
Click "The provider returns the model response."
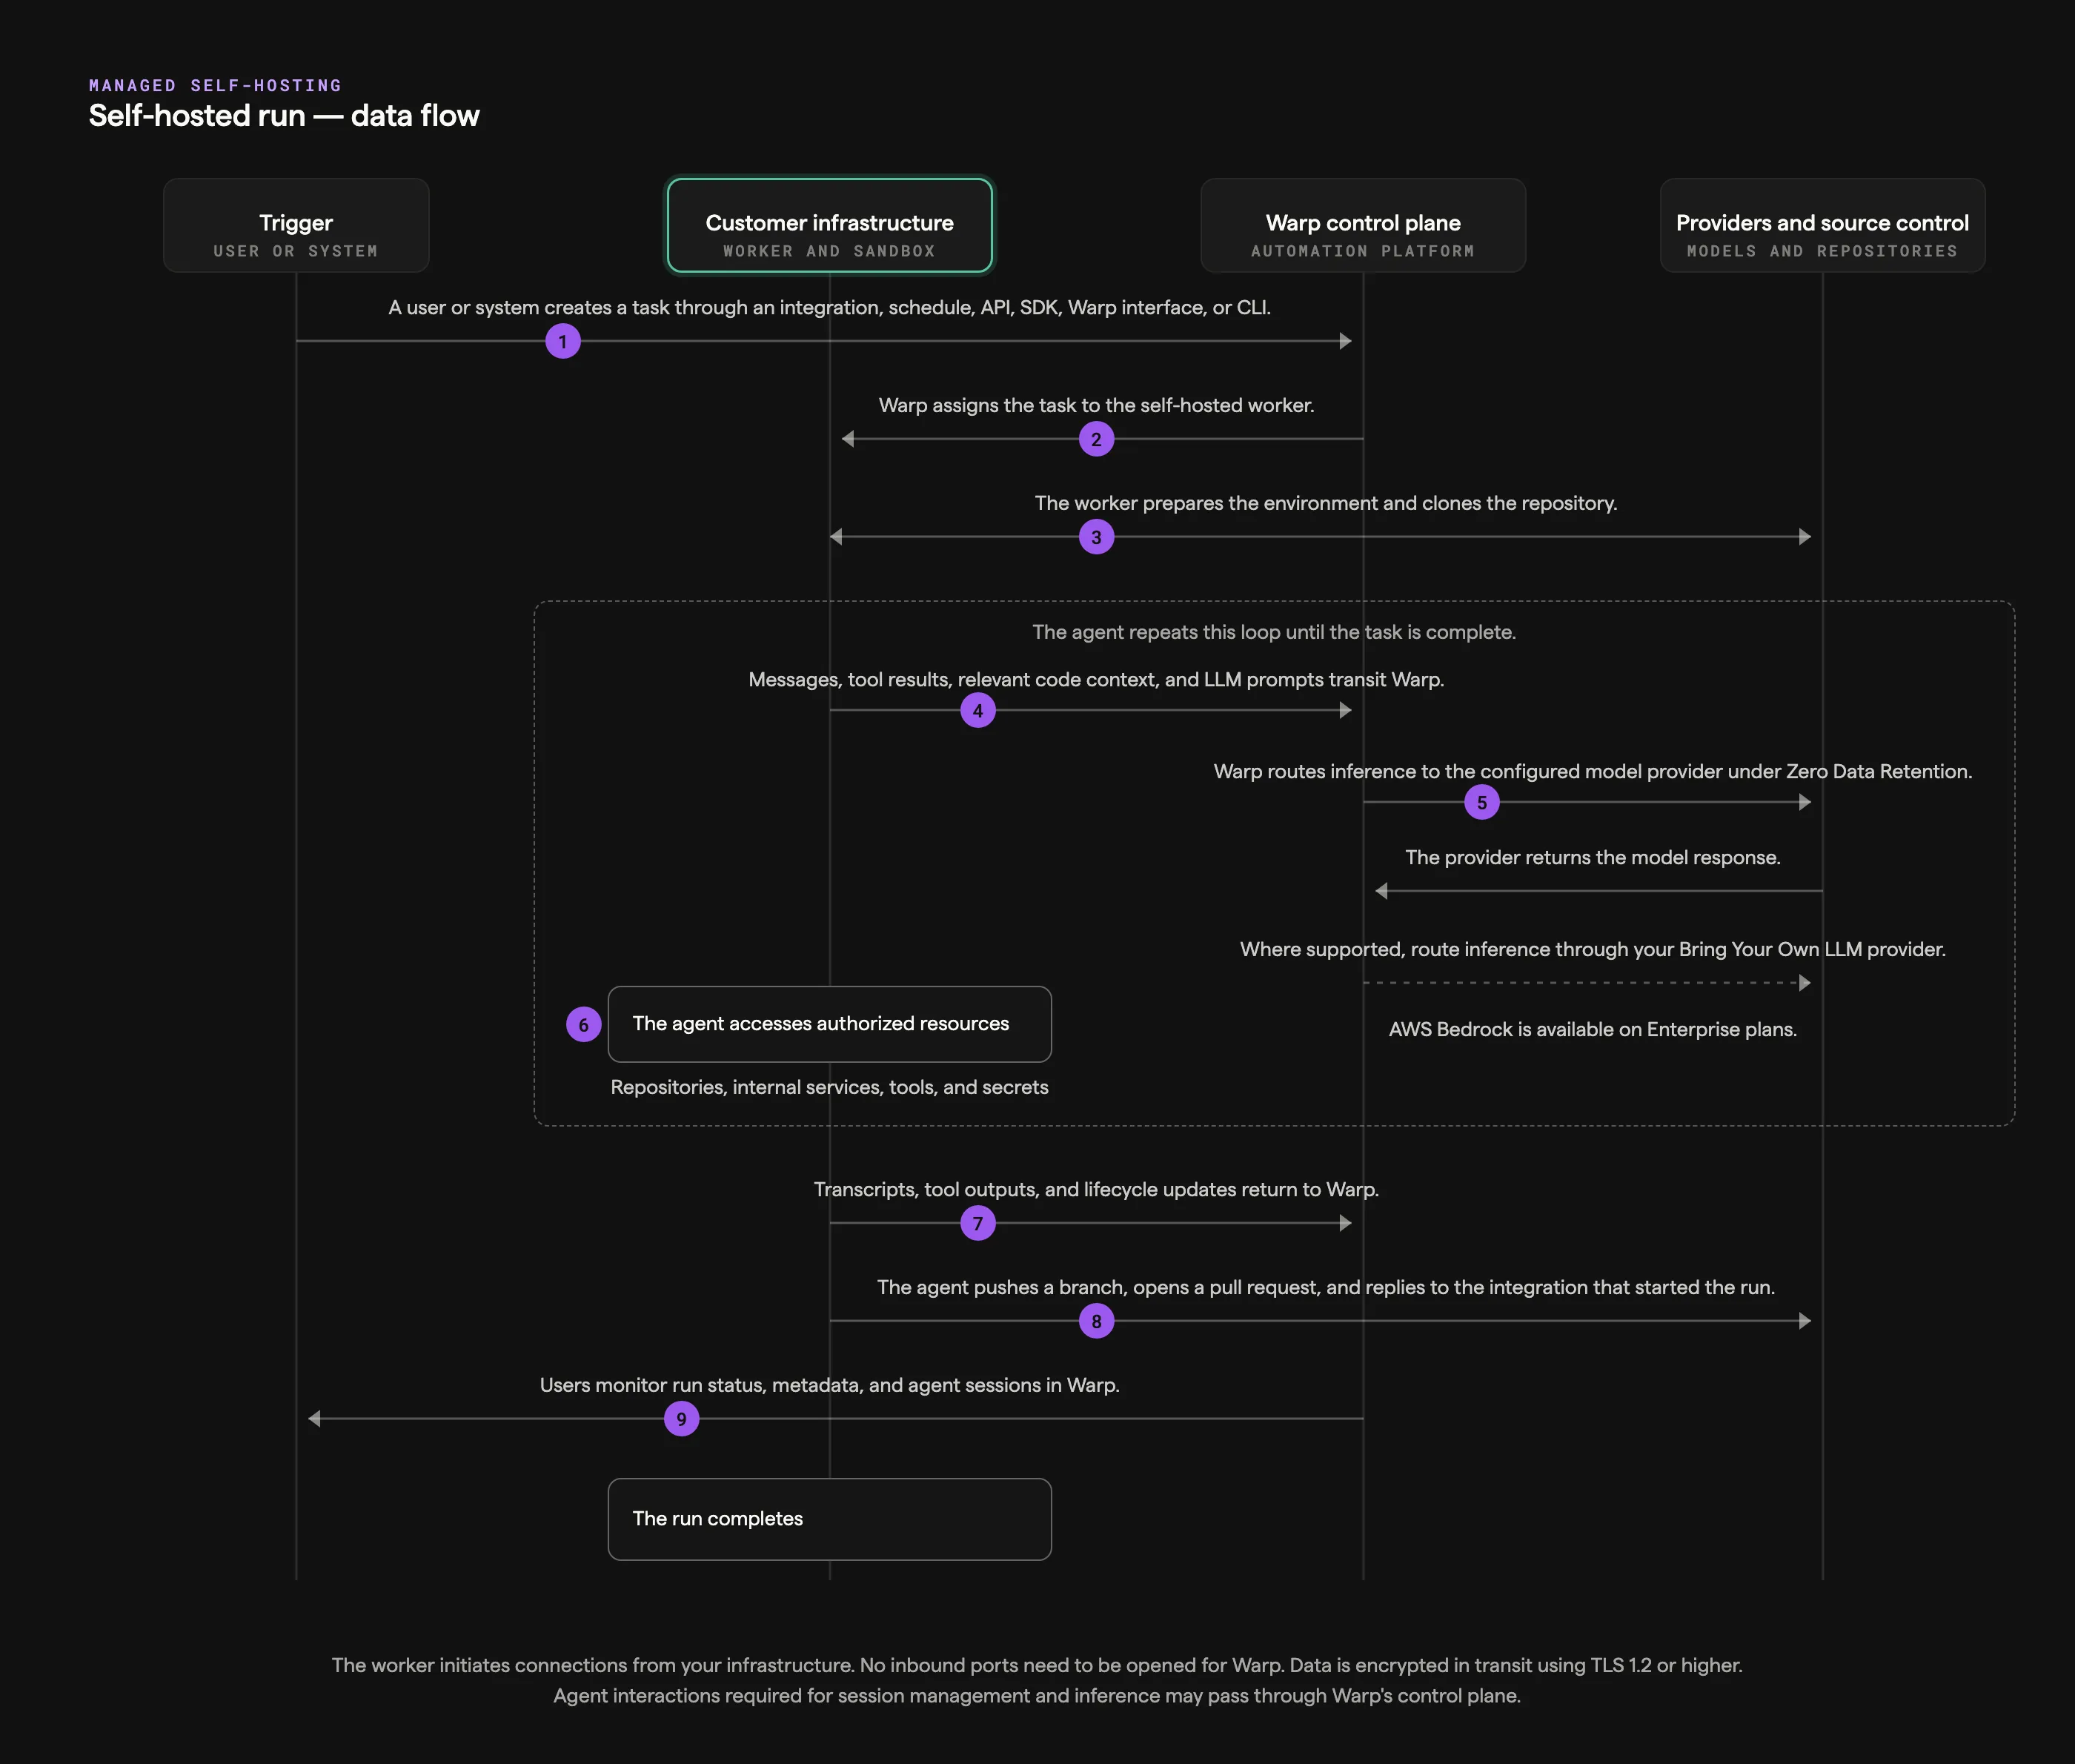[x=1593, y=857]
